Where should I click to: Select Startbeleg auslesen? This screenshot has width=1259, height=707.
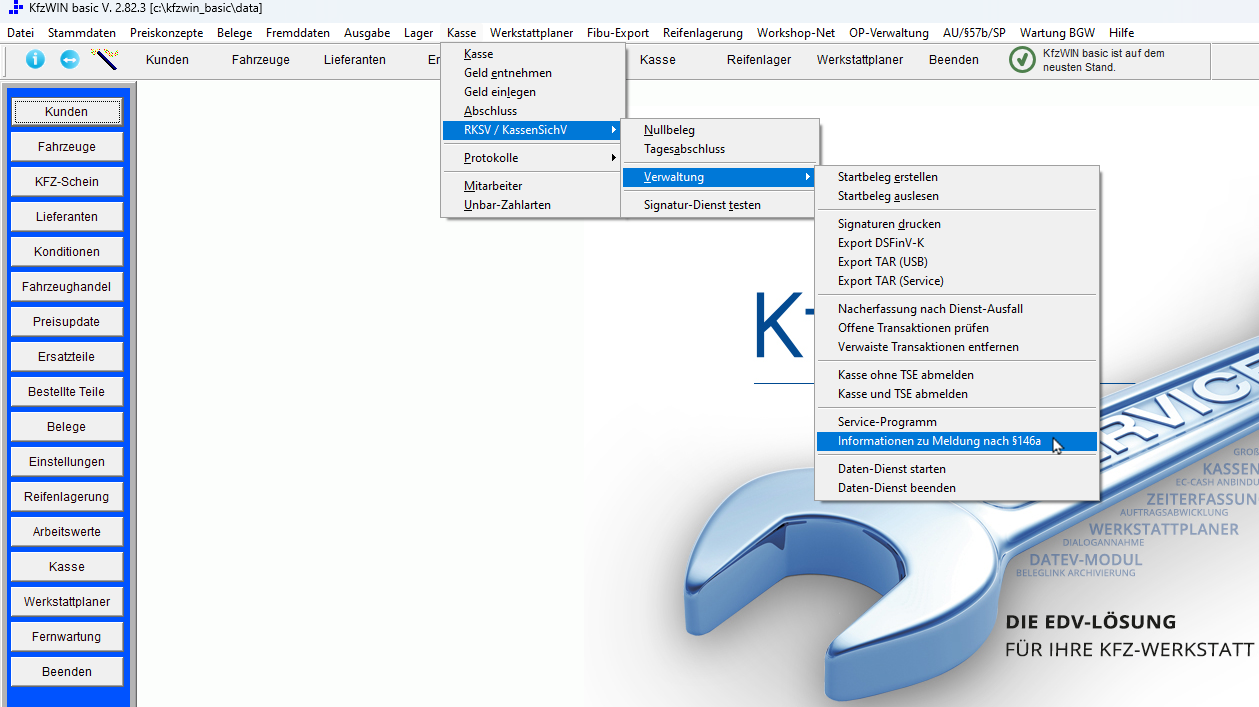957,196
